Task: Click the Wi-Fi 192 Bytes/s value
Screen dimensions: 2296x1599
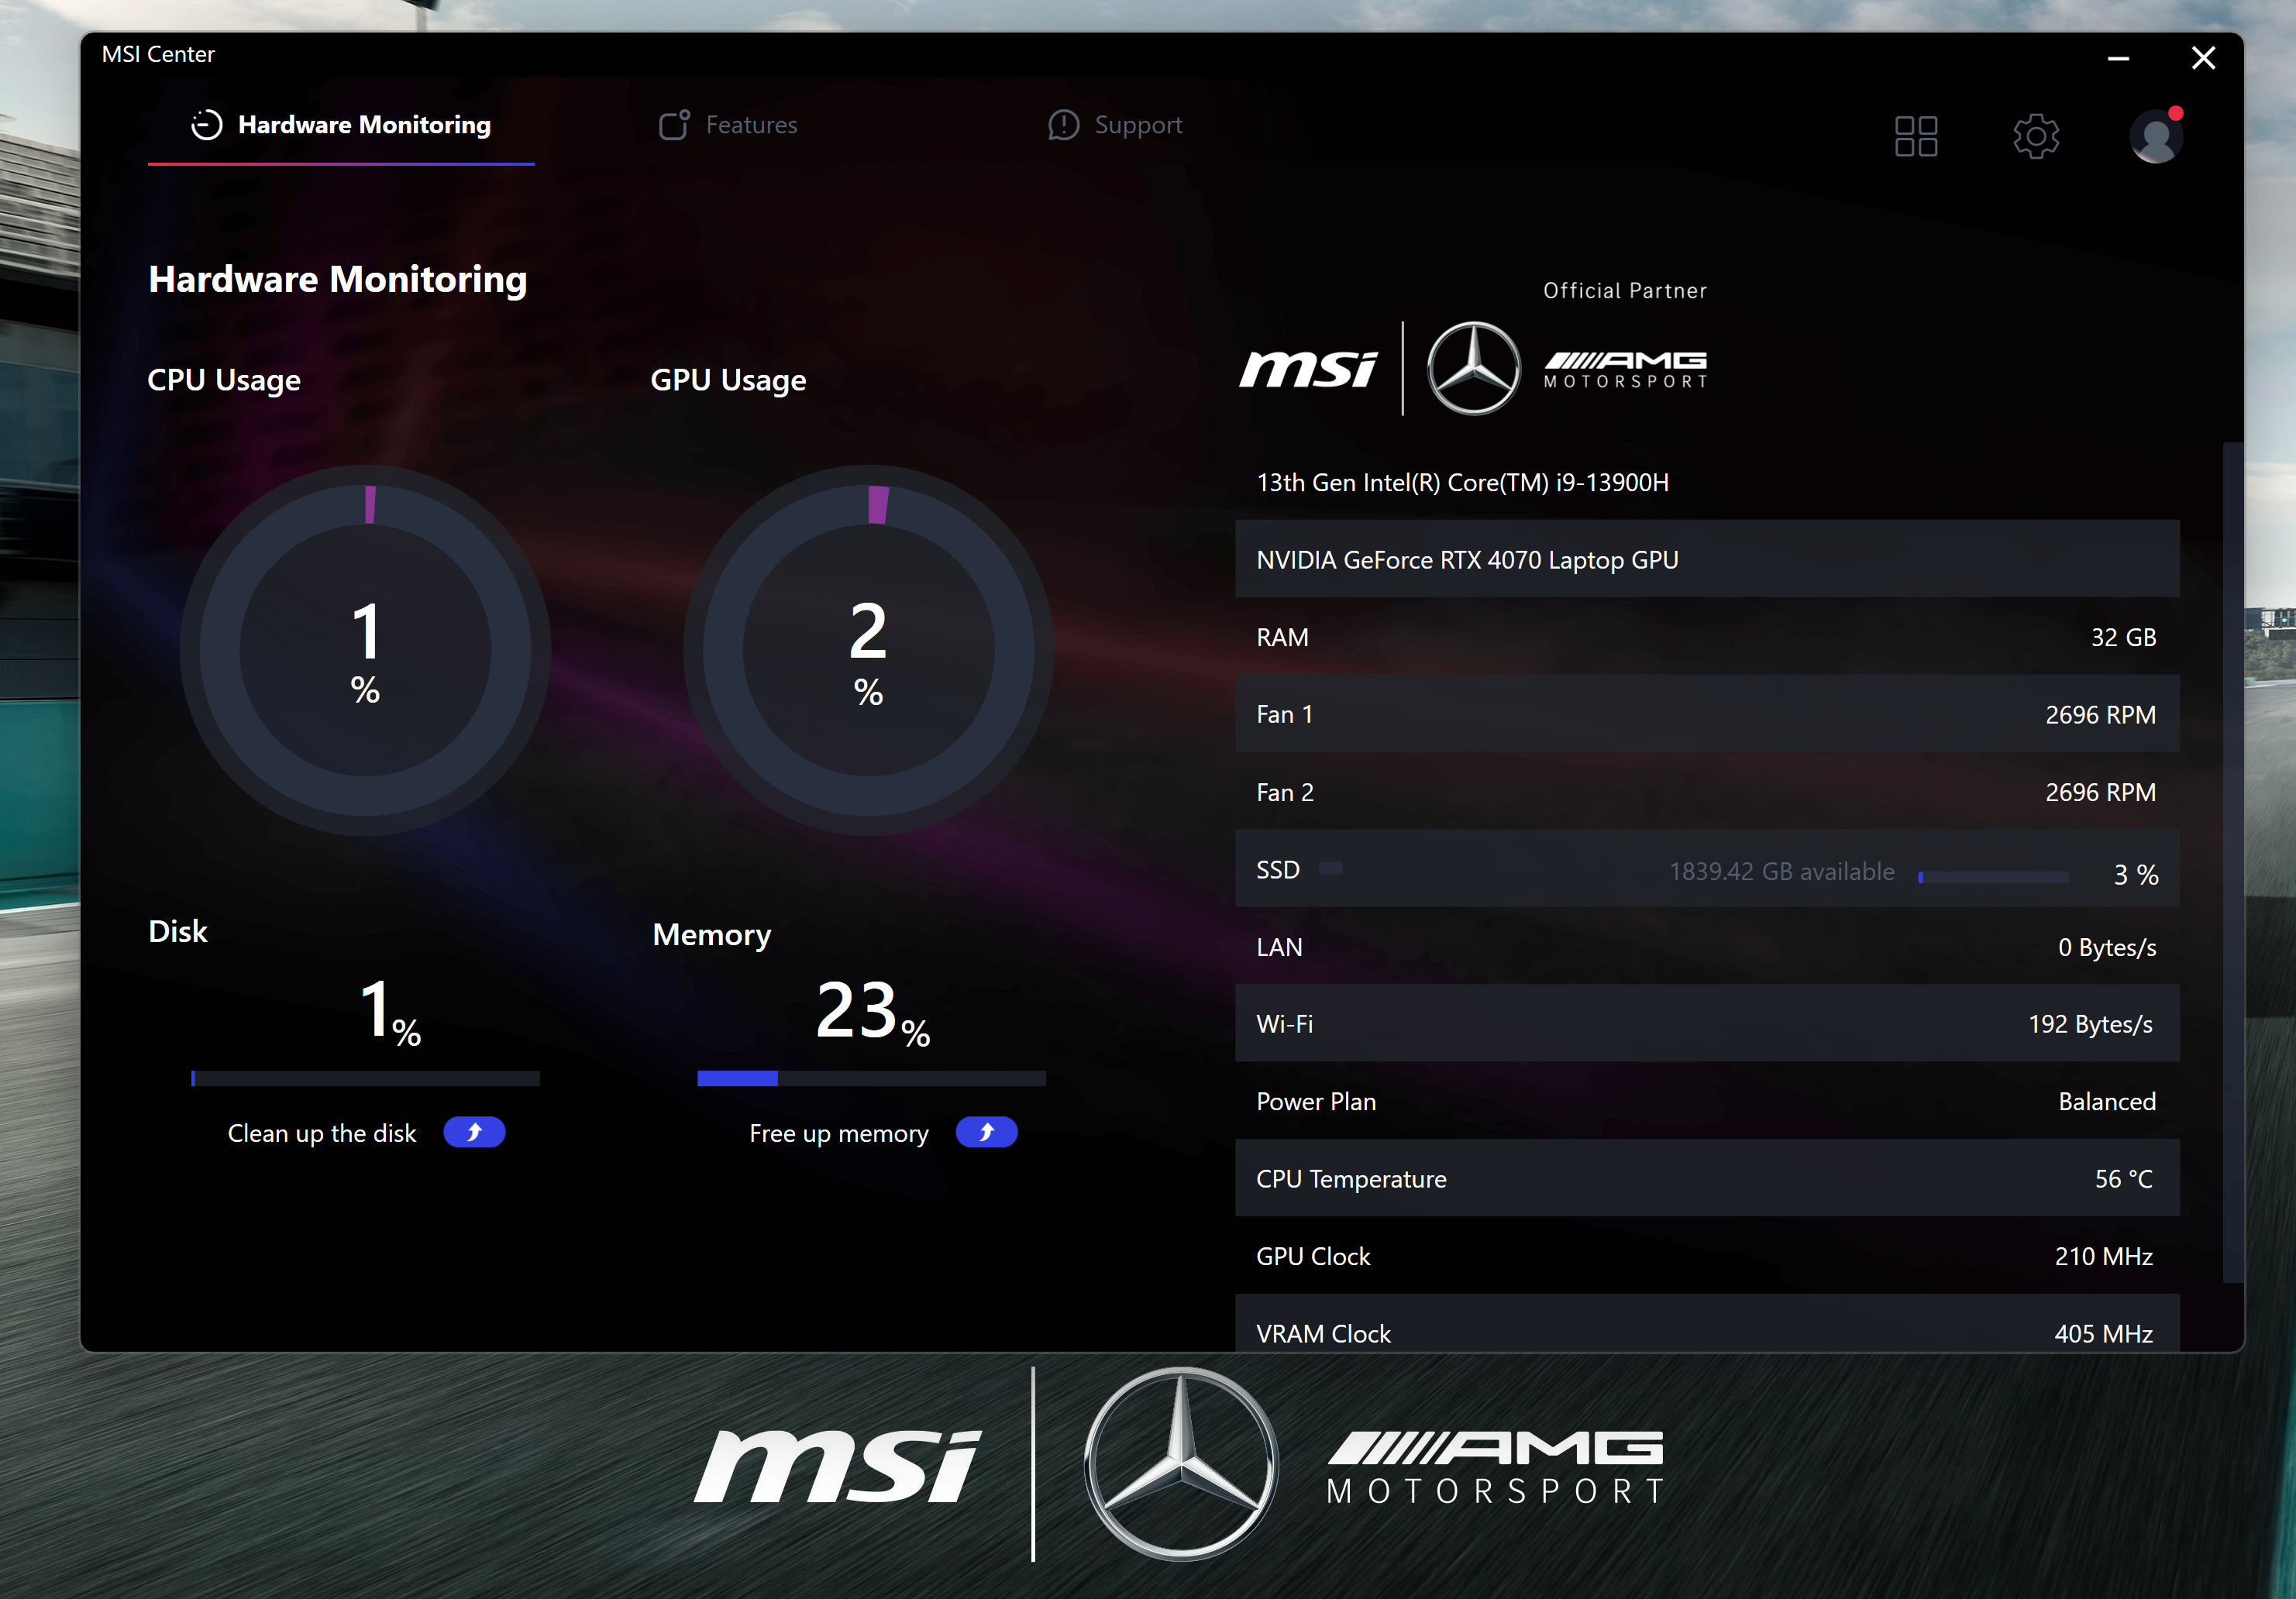Action: pyautogui.click(x=2091, y=1024)
